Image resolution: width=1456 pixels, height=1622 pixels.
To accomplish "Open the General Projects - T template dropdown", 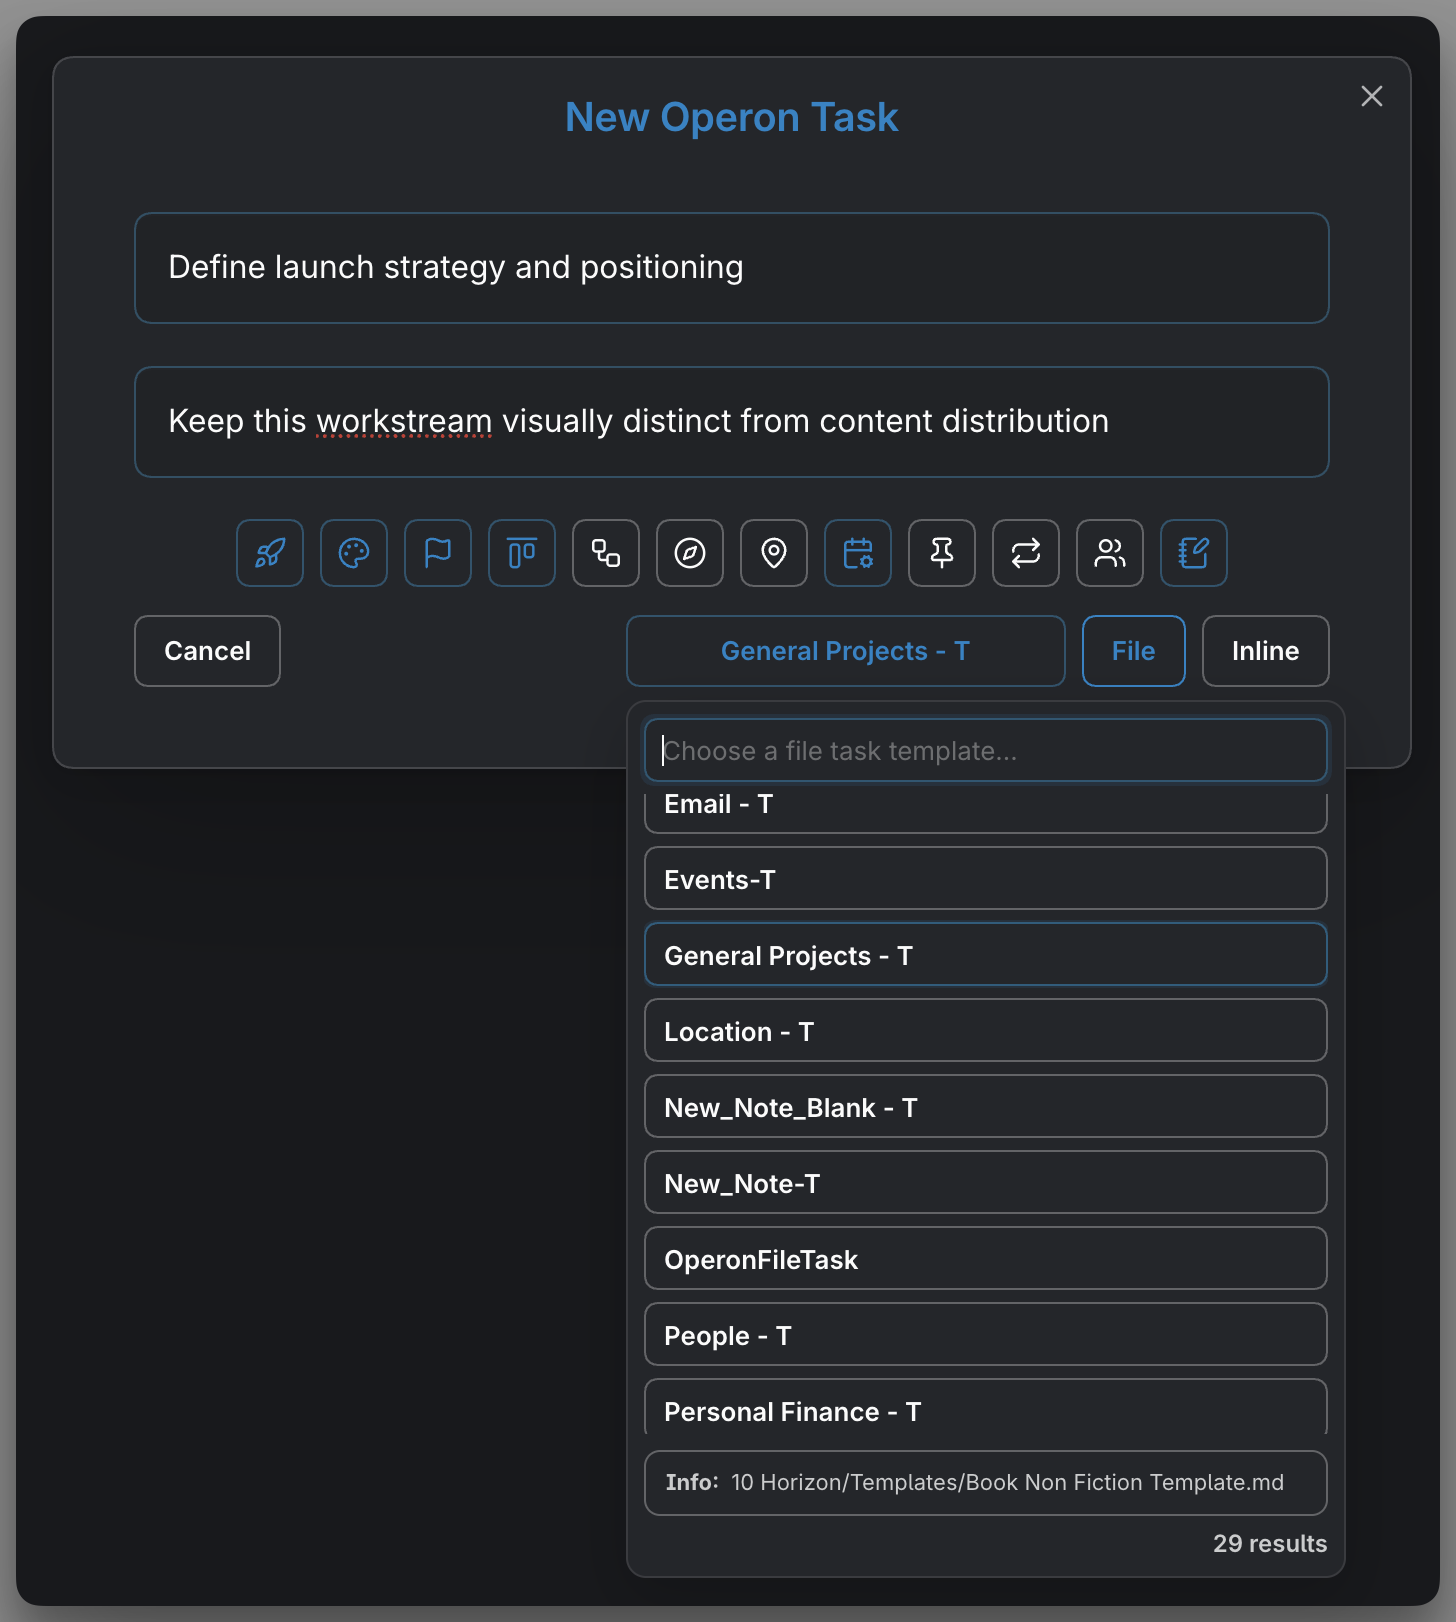I will pyautogui.click(x=846, y=651).
